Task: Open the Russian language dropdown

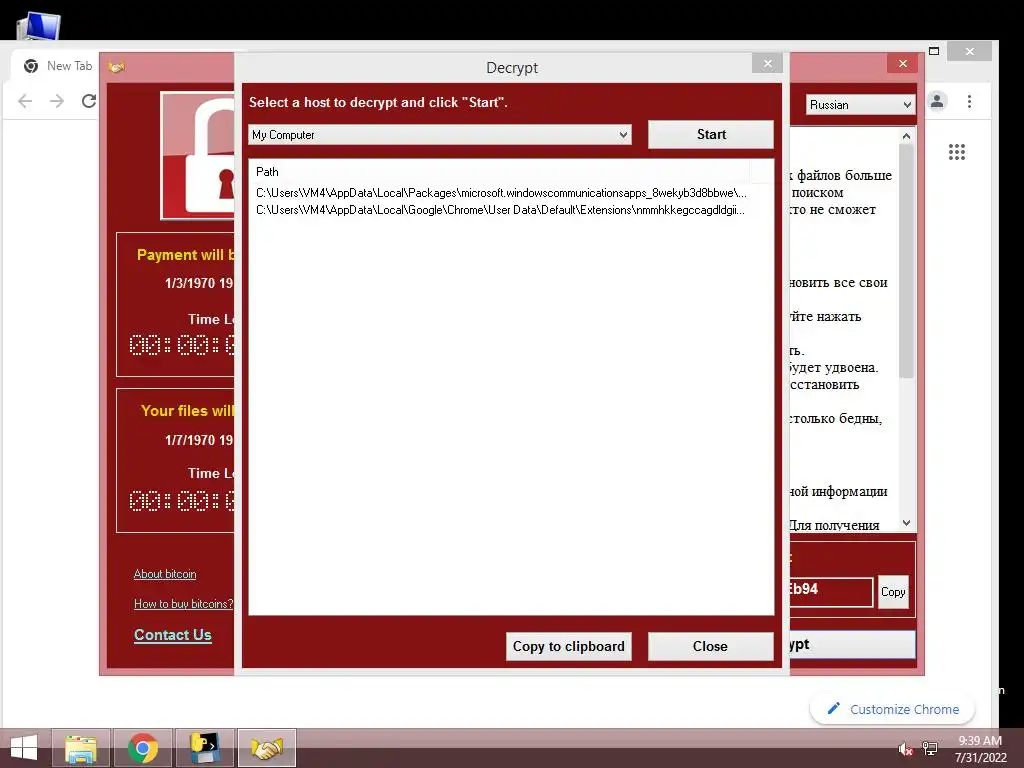Action: (x=860, y=104)
